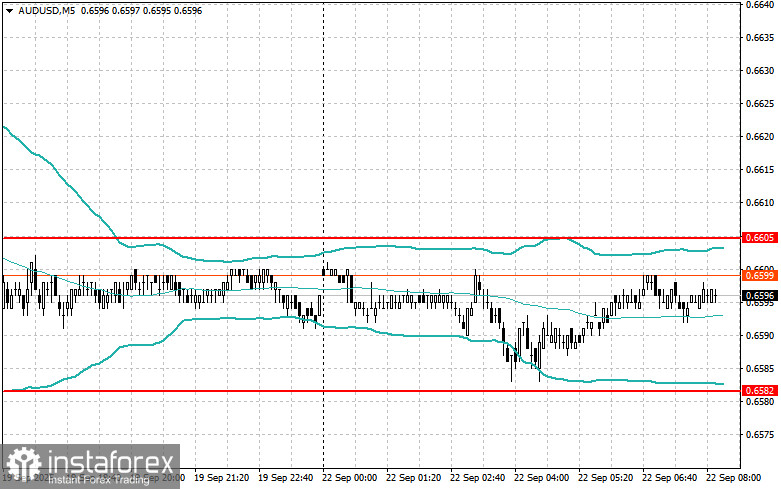The height and width of the screenshot is (489, 781).
Task: Click the 0.6615 price axis value
Action: [x=760, y=170]
